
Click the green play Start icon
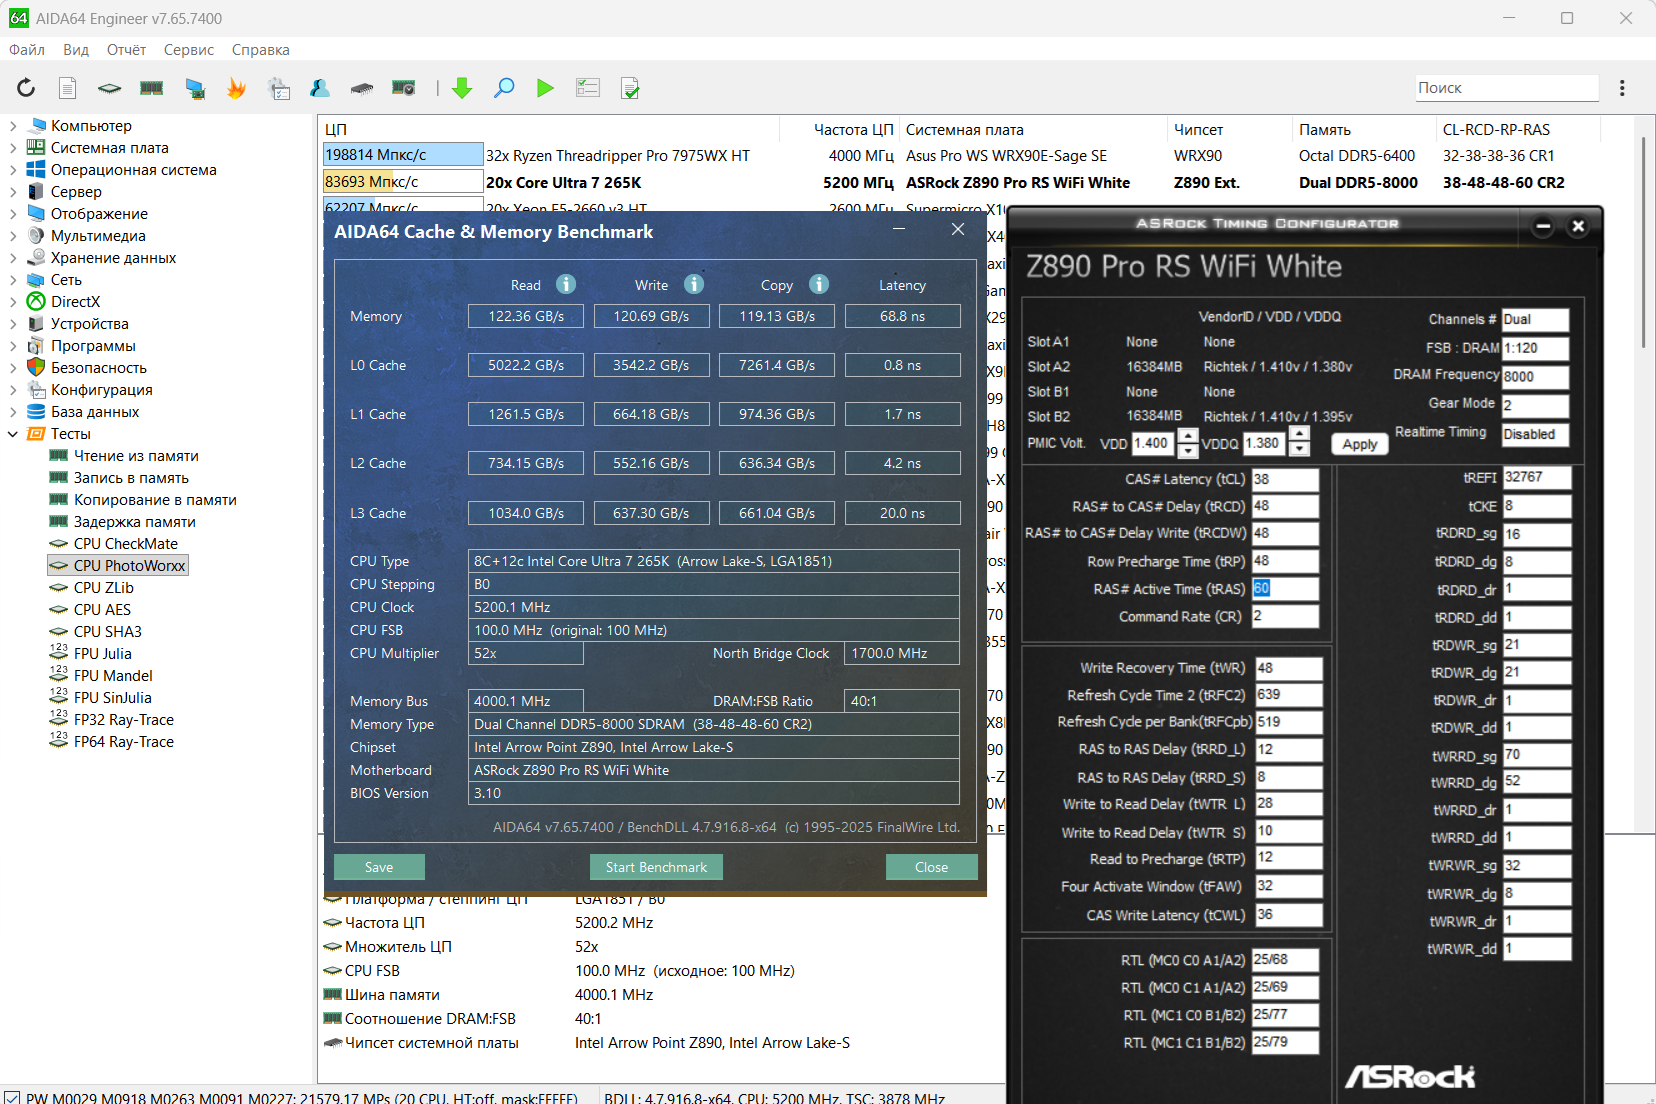545,88
